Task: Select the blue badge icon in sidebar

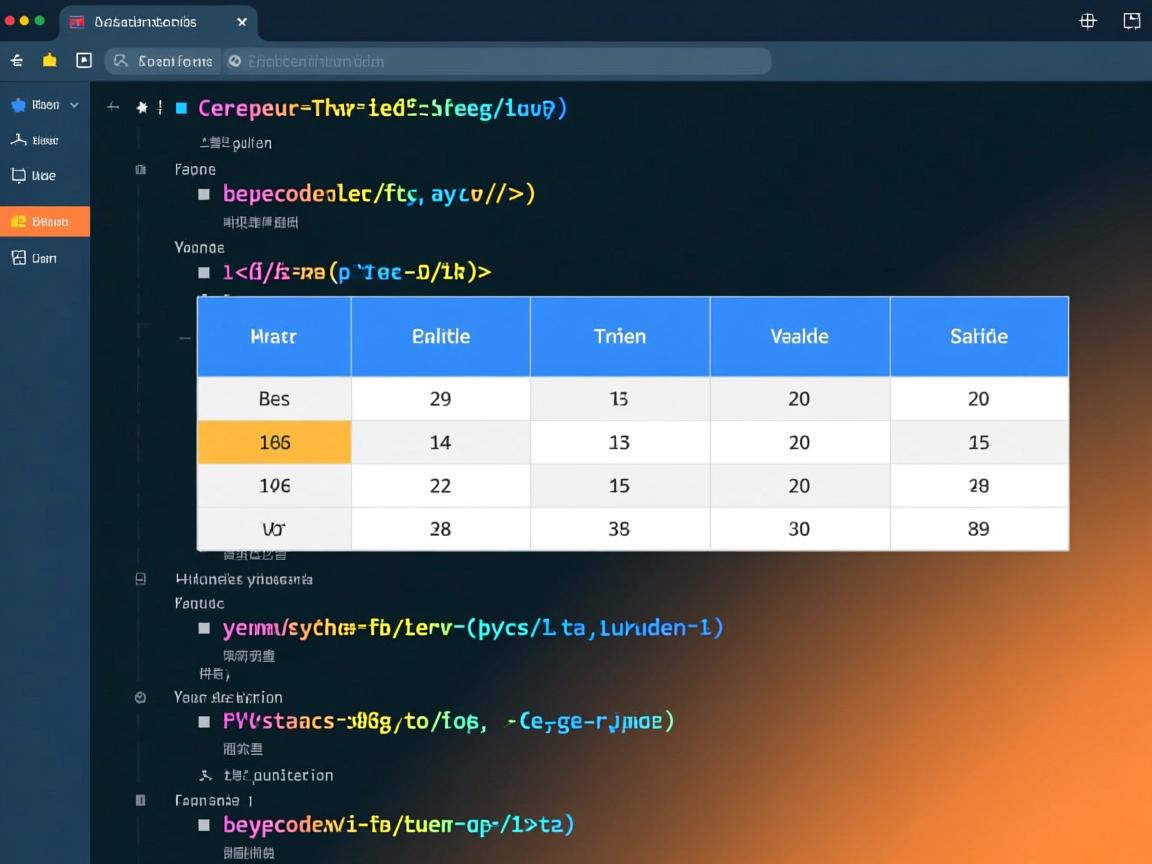Action: pyautogui.click(x=18, y=105)
